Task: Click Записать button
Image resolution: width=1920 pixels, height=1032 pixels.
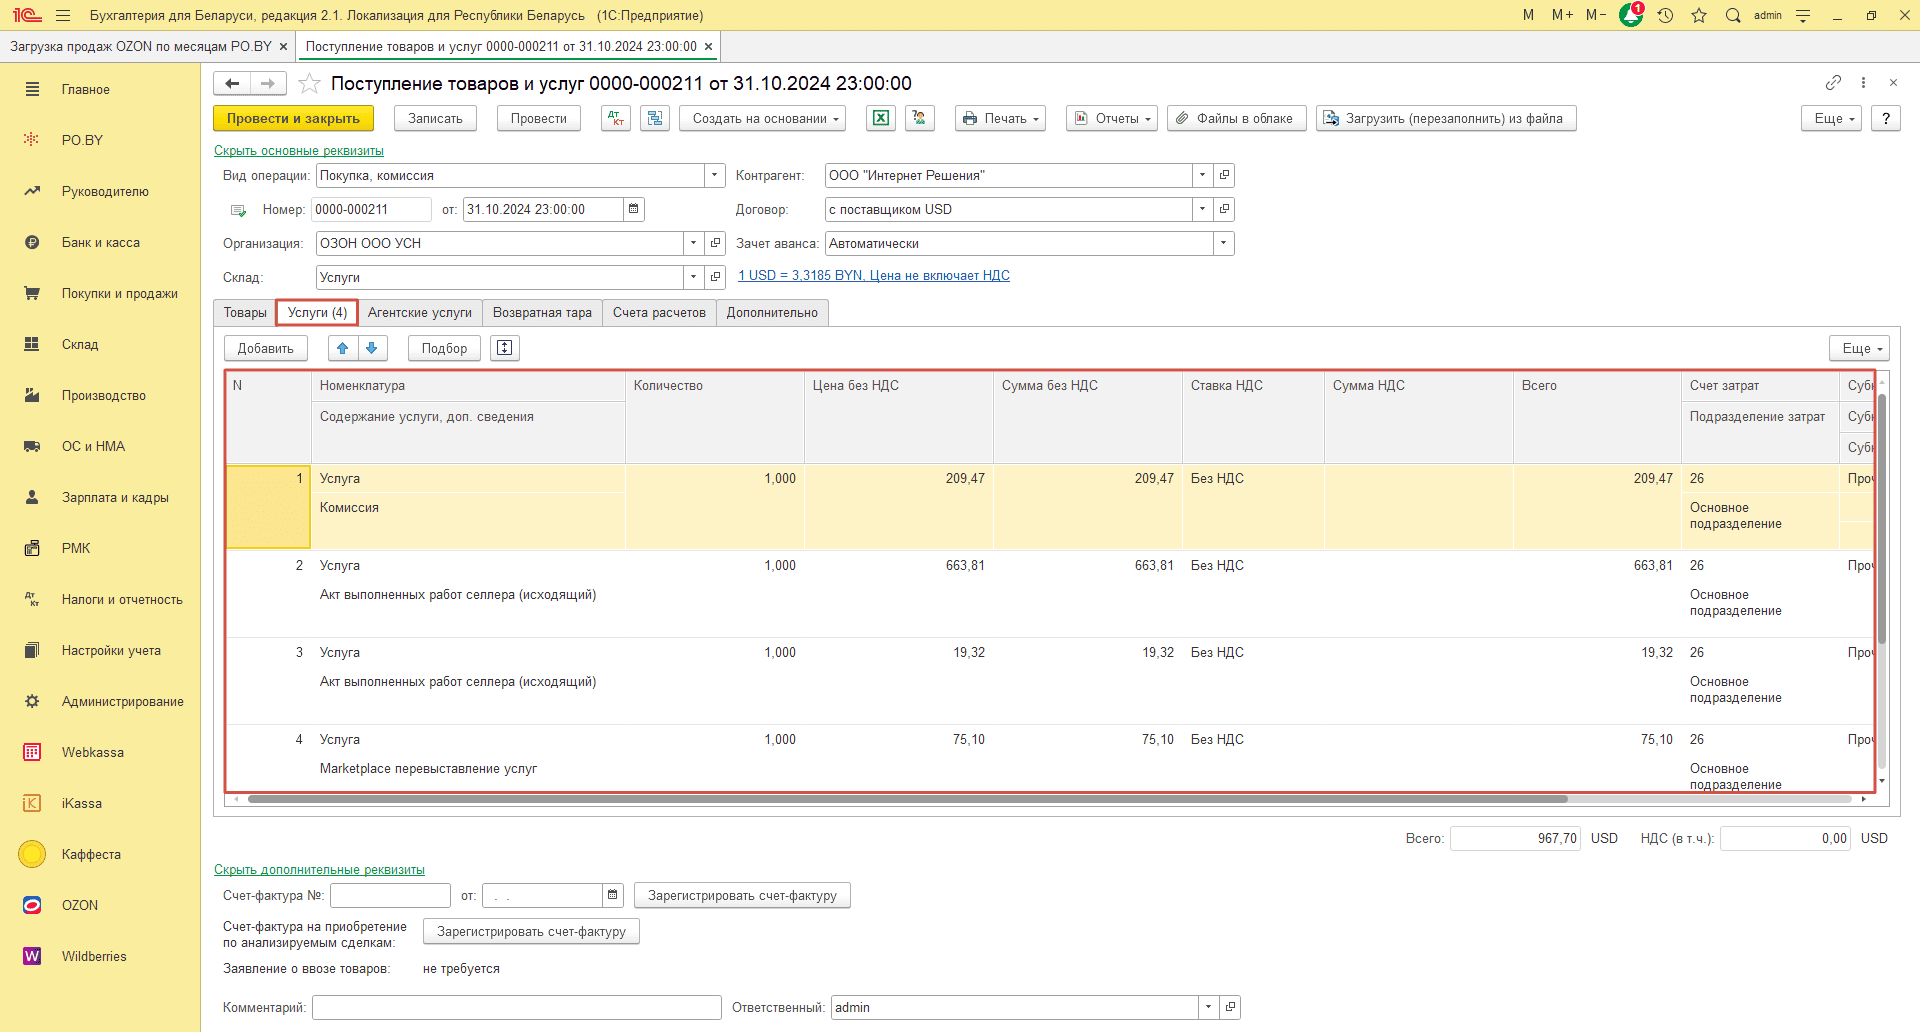Action: tap(435, 118)
